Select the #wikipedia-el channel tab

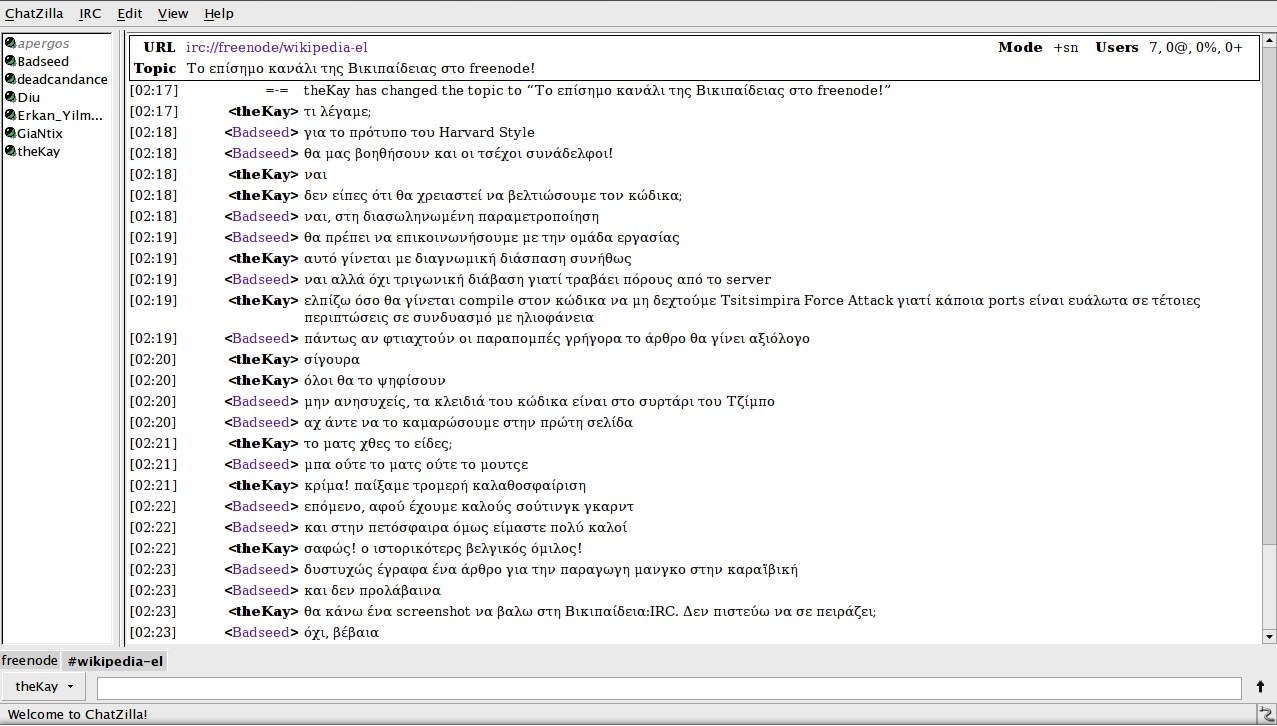114,660
